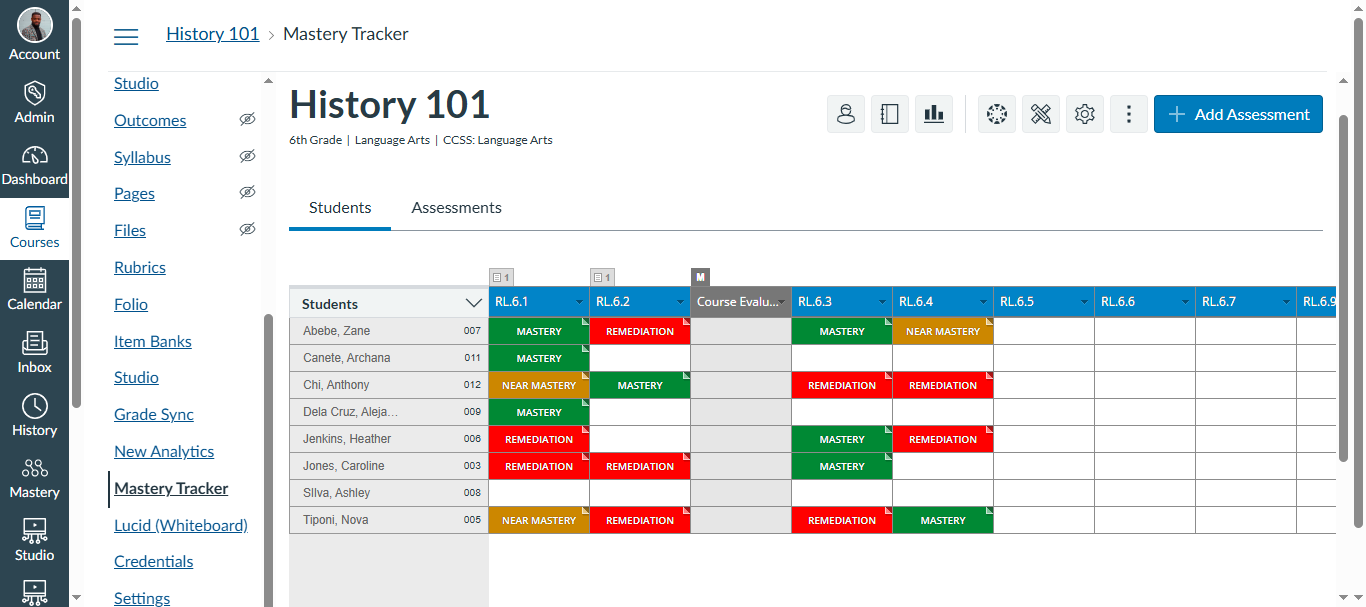Click the Add Assessment button

[1238, 113]
